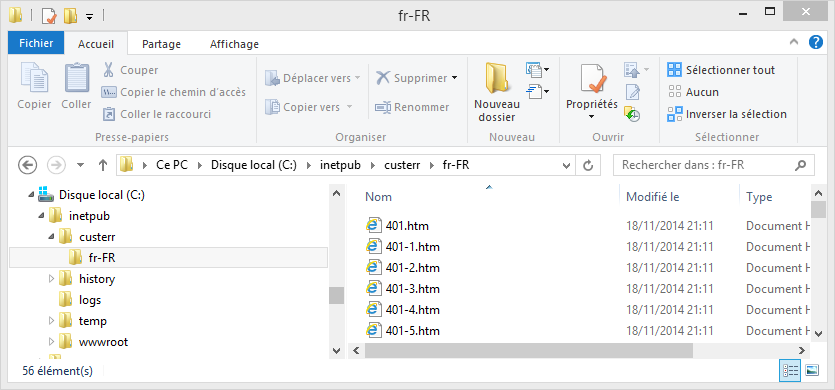This screenshot has height=390, width=835.
Task: Create a Nouveau dossier
Action: click(x=496, y=92)
